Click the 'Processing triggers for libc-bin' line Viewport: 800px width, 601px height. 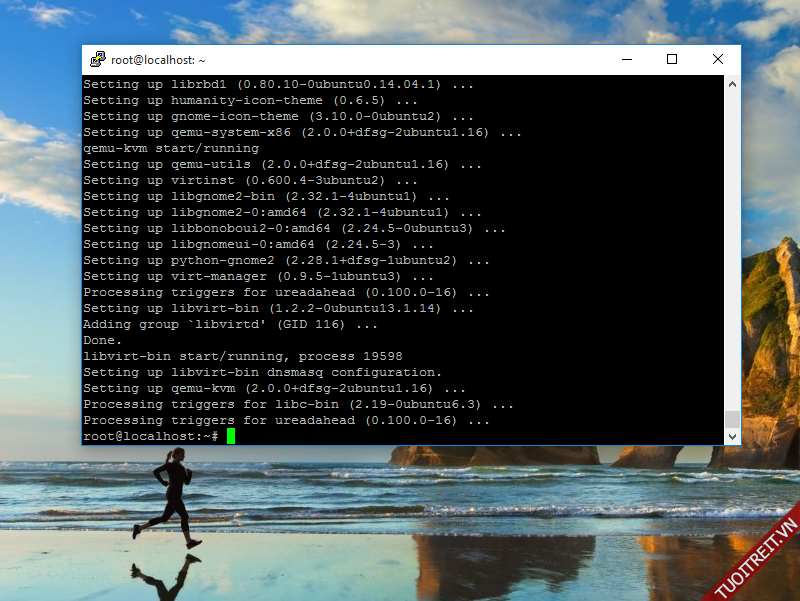[298, 404]
